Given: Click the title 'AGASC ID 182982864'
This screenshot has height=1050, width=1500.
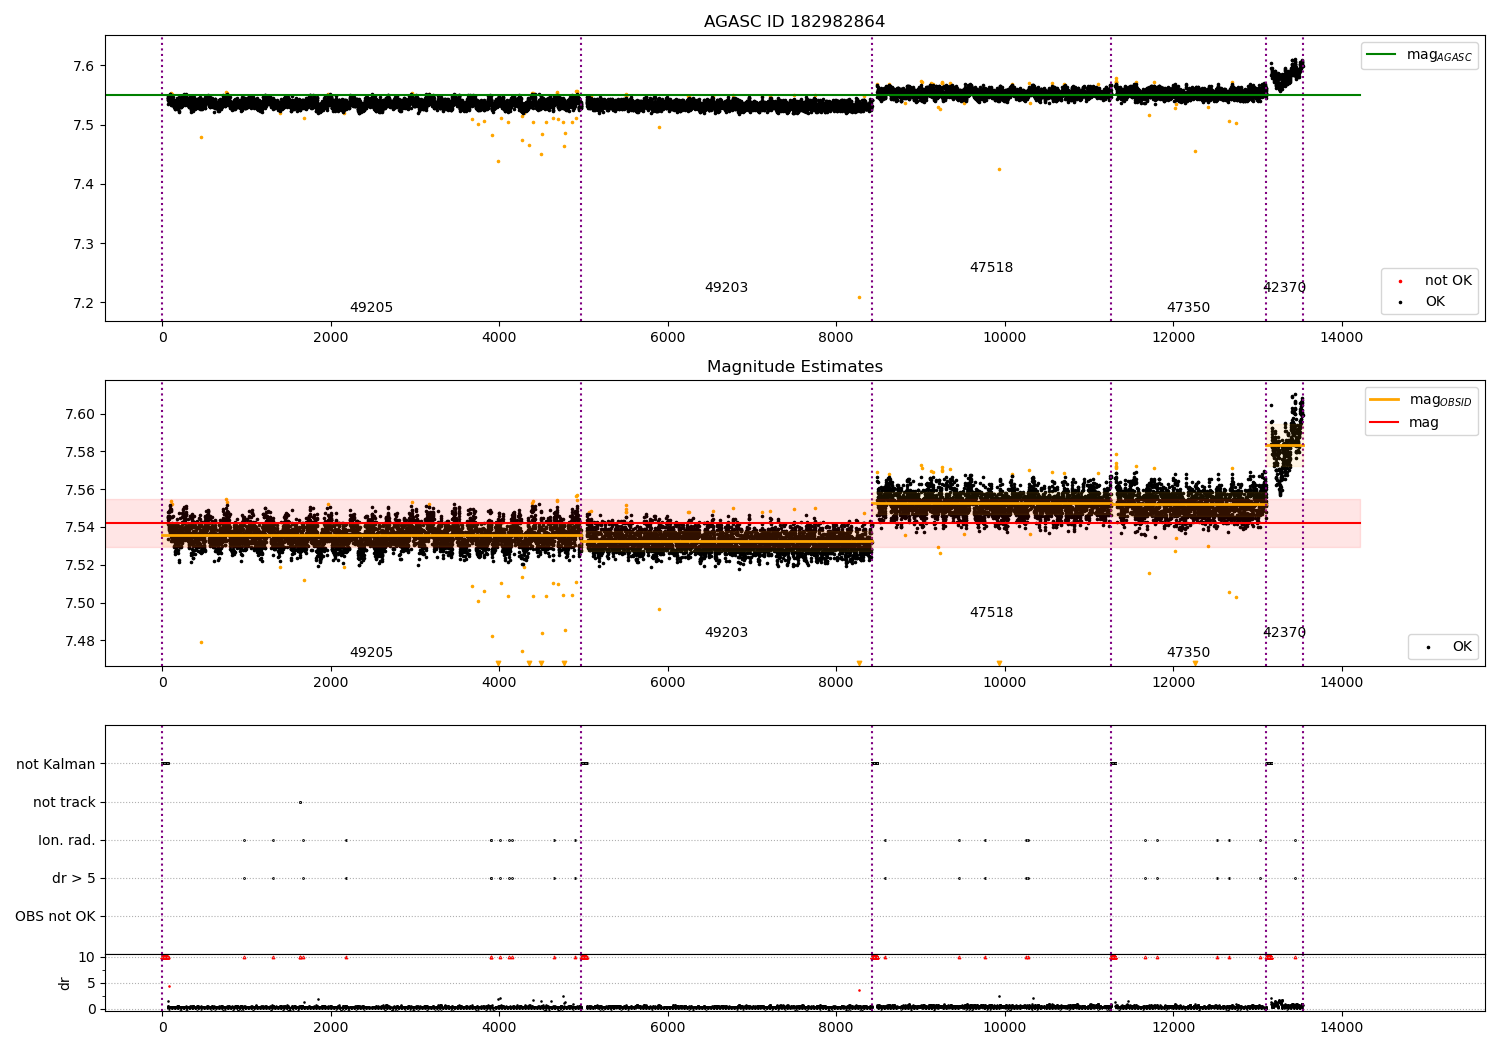Looking at the screenshot, I should (794, 22).
